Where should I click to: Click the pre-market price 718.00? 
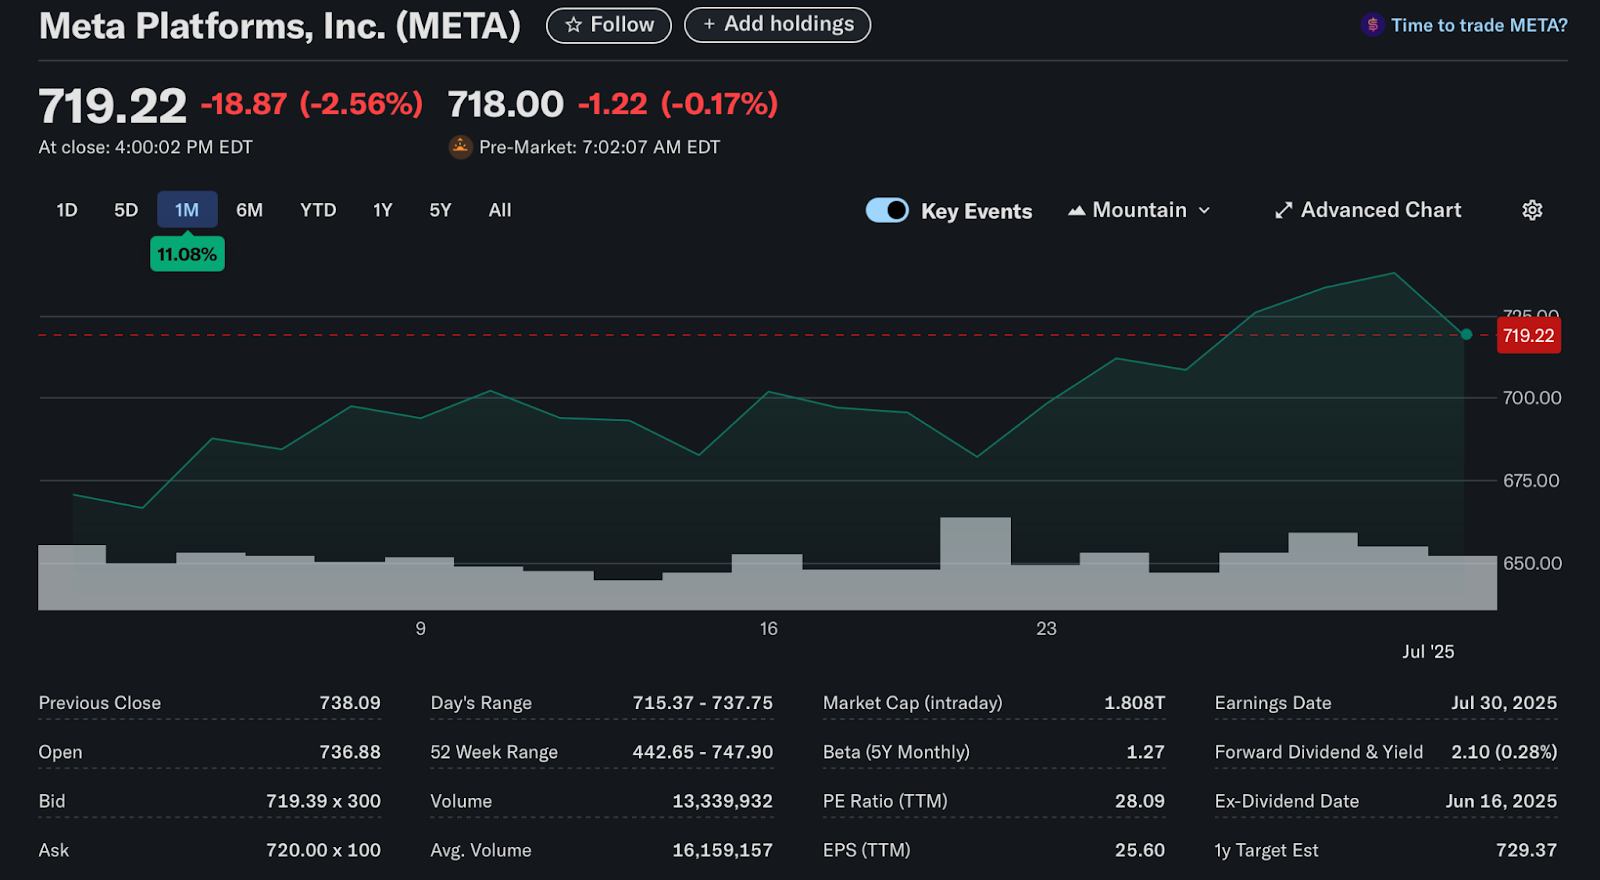tap(506, 104)
